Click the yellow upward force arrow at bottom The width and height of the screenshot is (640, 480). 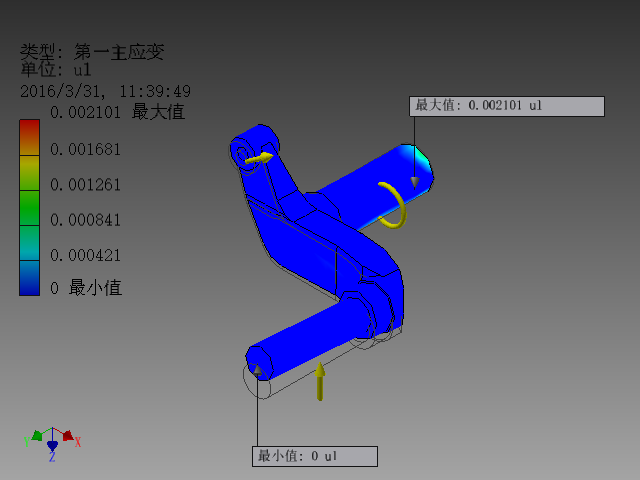(320, 381)
